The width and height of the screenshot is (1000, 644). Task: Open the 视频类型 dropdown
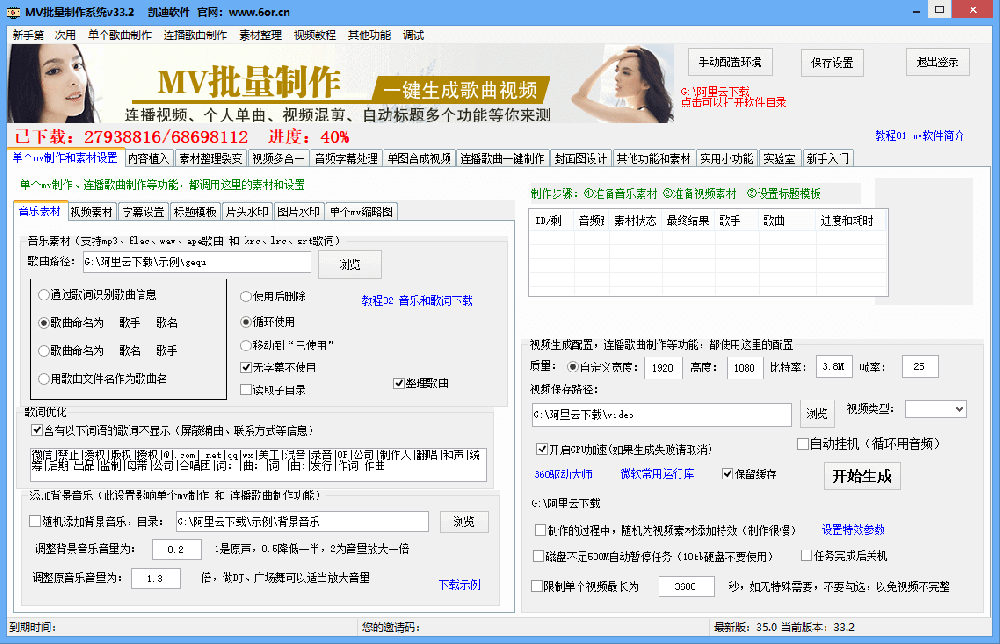pyautogui.click(x=936, y=409)
